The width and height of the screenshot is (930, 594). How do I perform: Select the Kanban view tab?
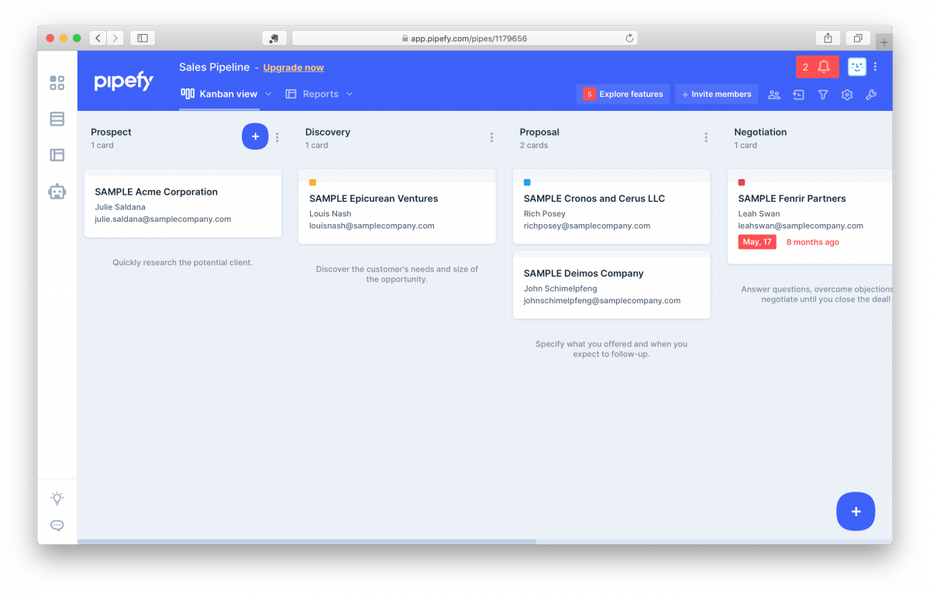[x=219, y=94]
